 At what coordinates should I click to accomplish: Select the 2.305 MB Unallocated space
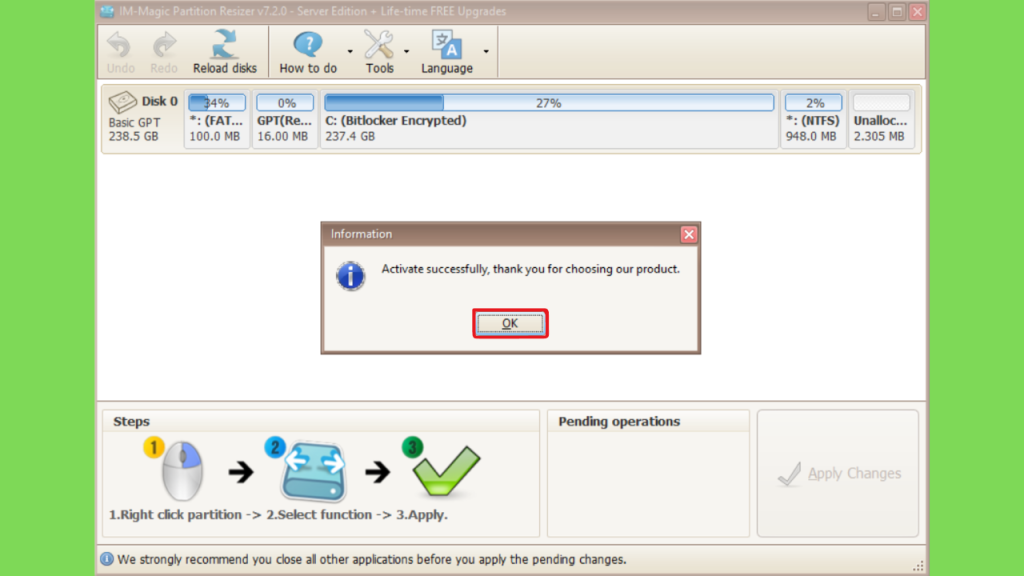coord(881,119)
